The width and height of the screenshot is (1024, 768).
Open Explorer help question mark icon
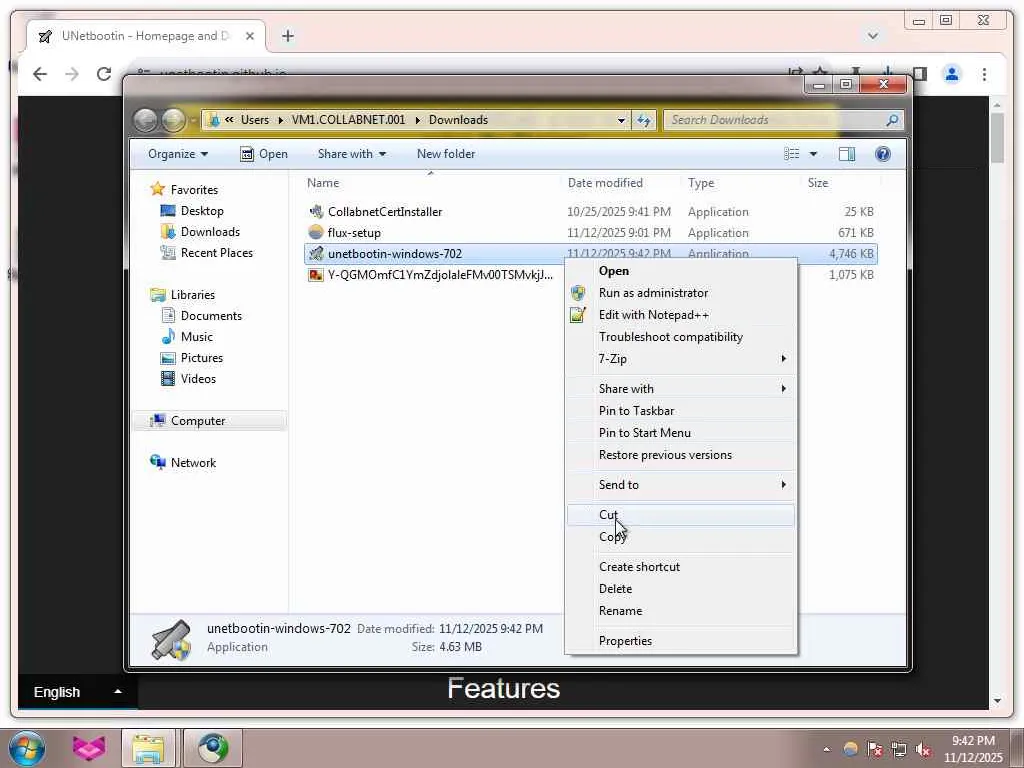coord(883,154)
